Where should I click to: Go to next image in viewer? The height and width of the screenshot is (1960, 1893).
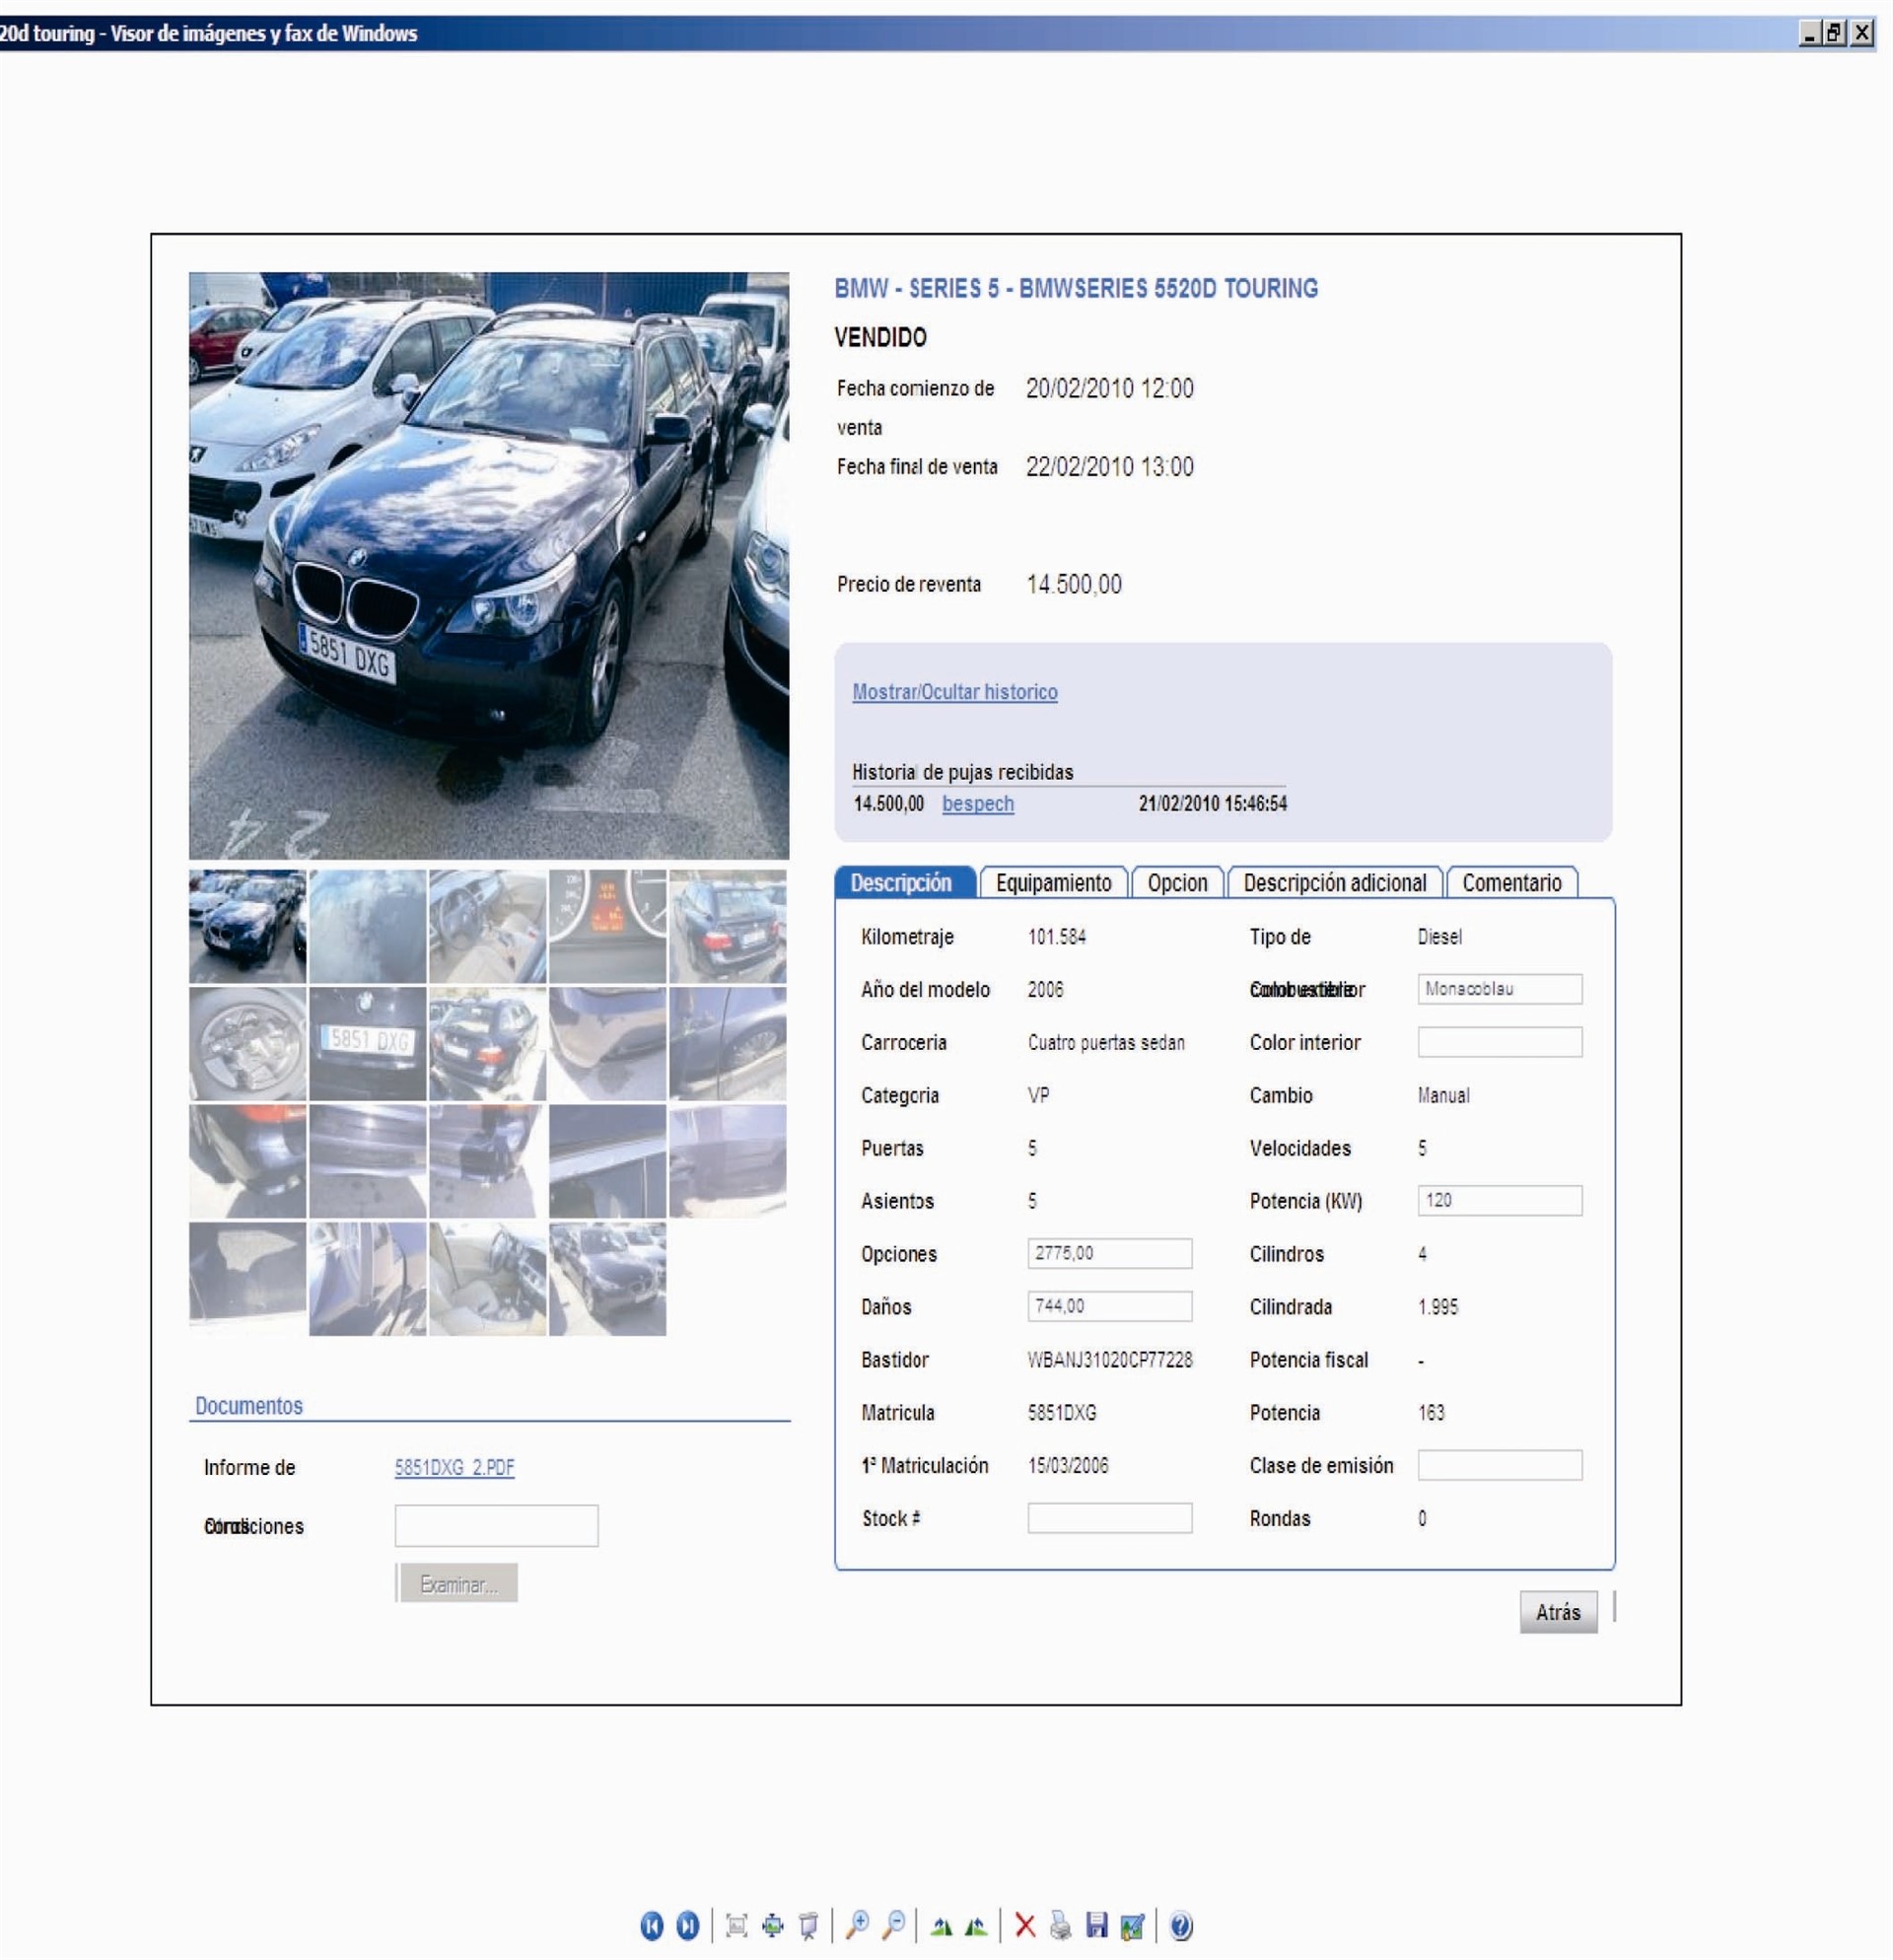(687, 1925)
